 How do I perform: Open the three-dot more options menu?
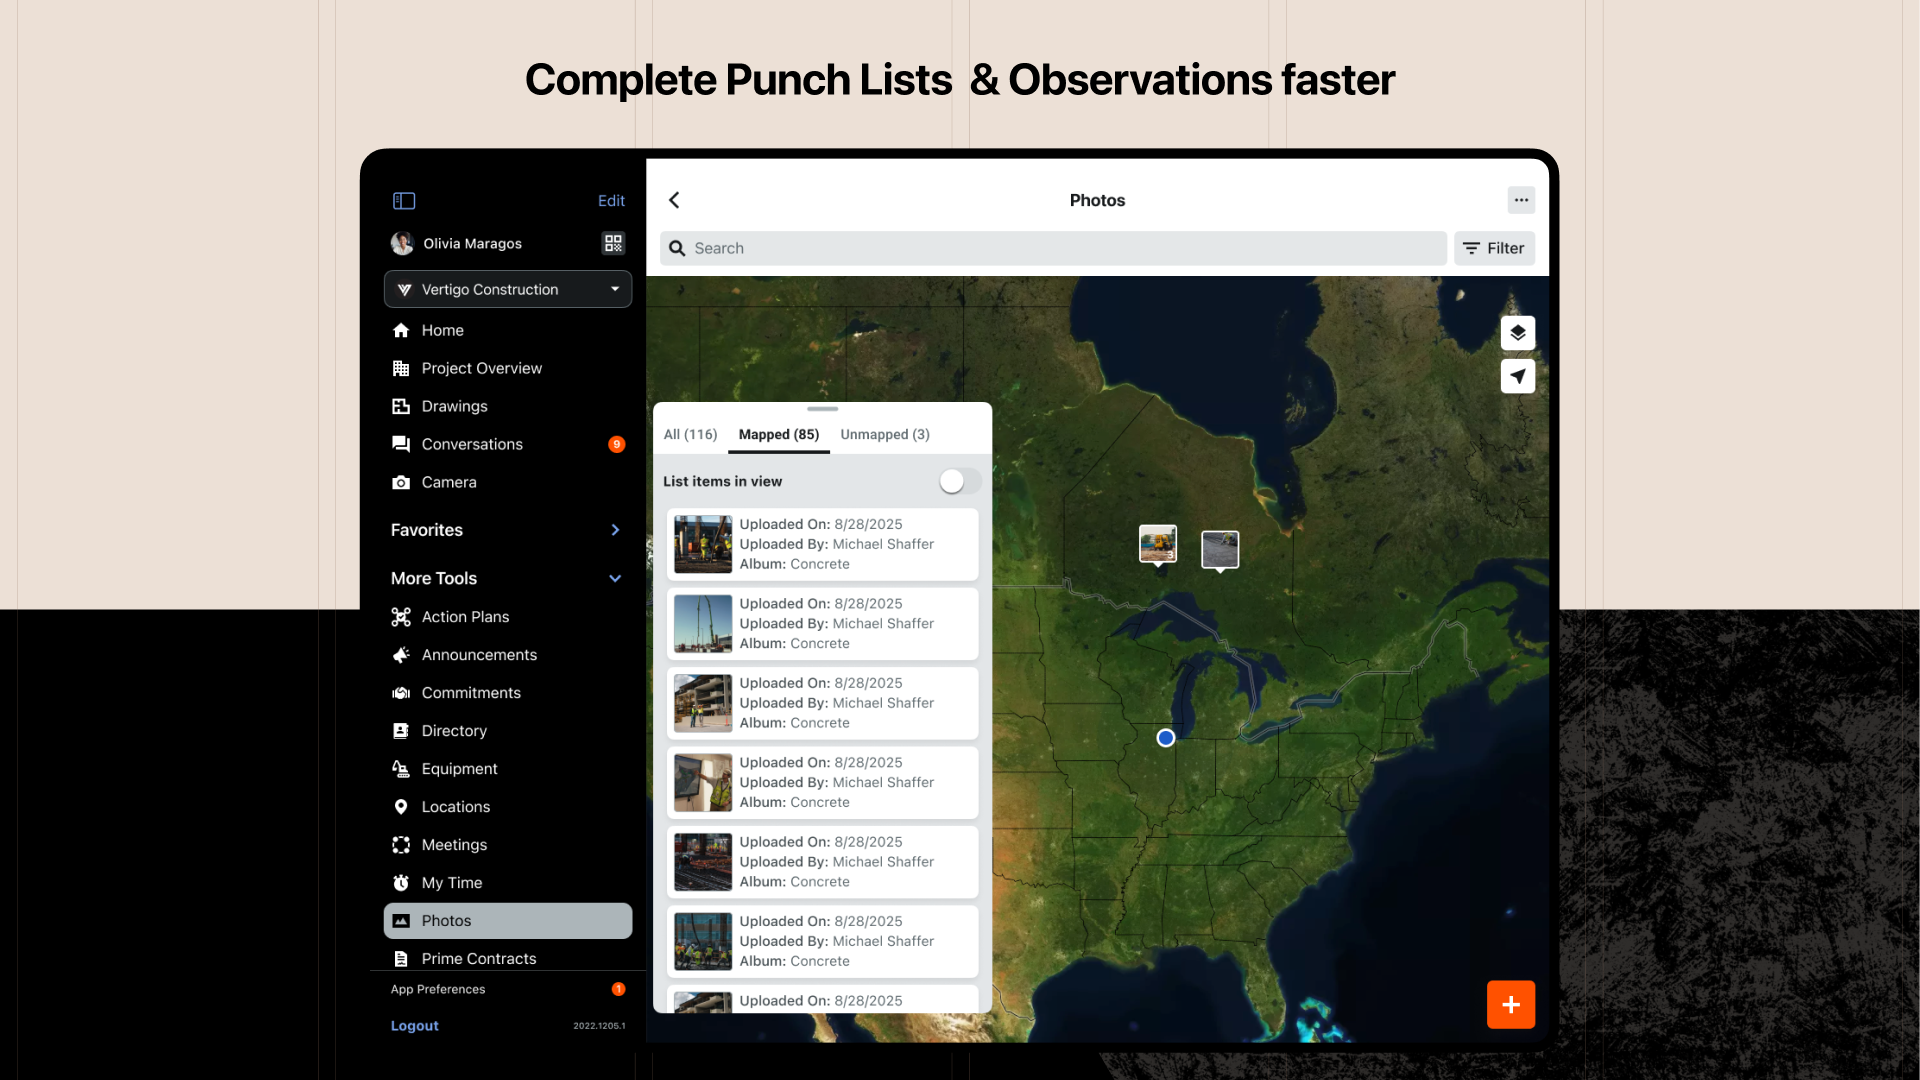pos(1521,200)
